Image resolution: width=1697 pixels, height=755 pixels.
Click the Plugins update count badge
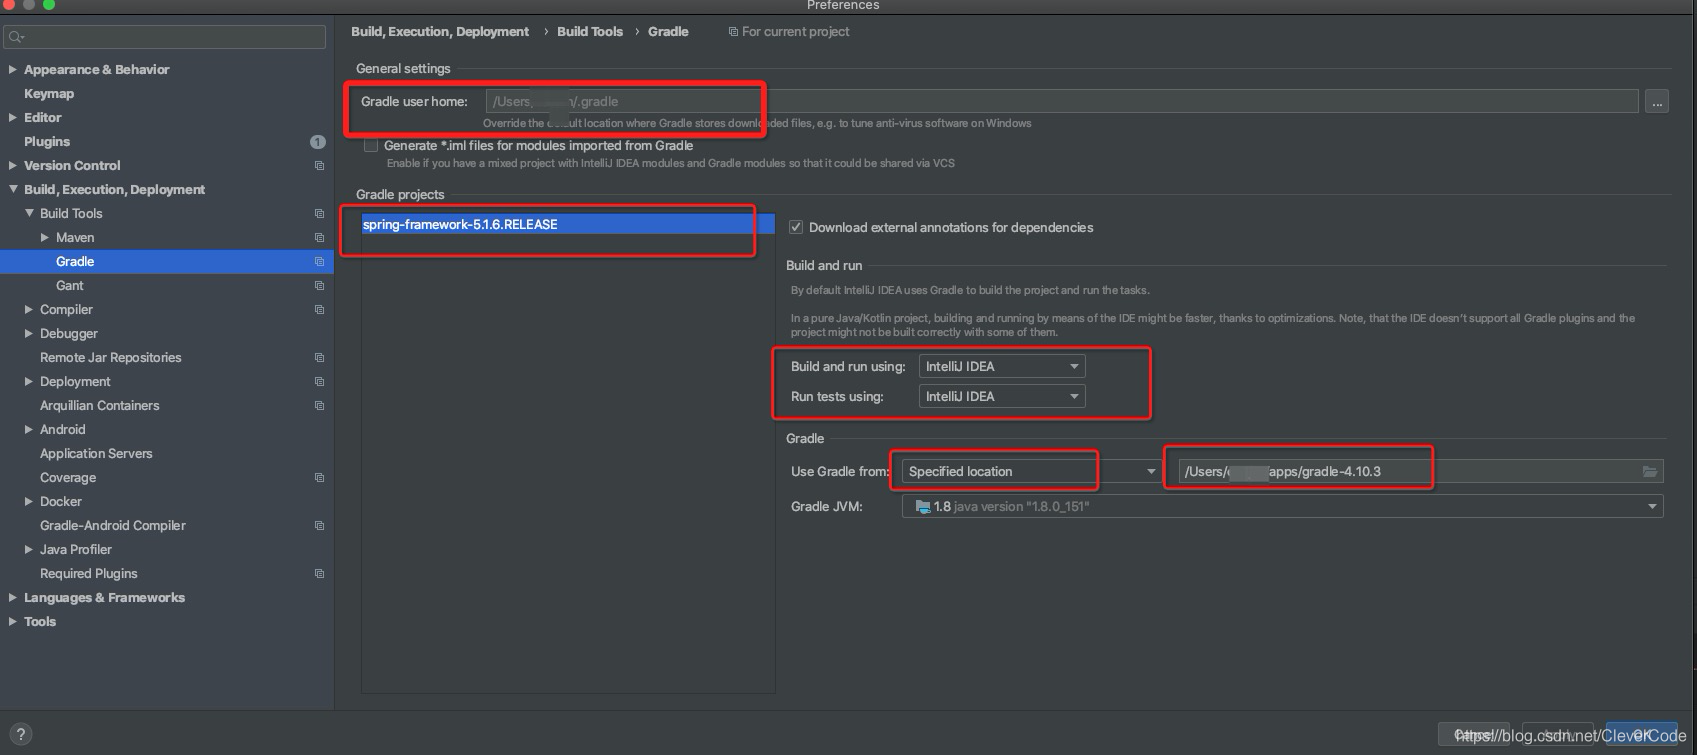[x=318, y=141]
